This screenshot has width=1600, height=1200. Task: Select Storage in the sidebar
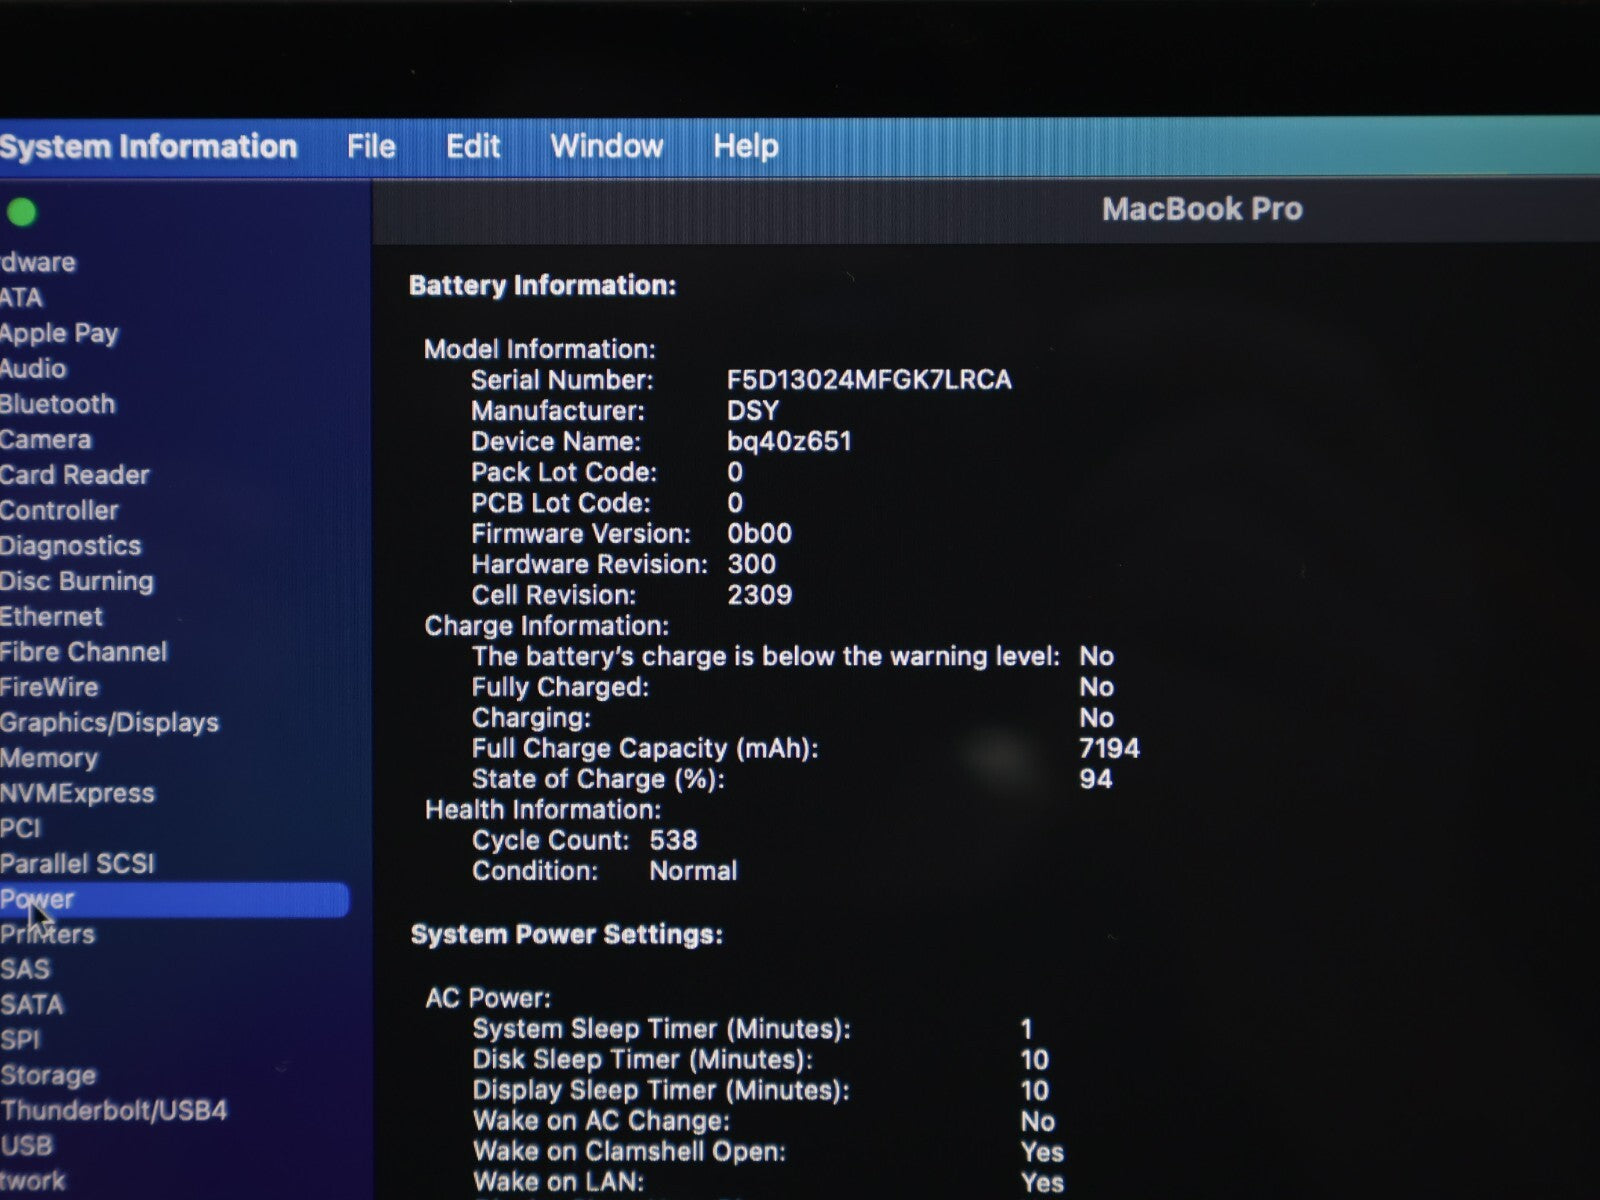49,1076
